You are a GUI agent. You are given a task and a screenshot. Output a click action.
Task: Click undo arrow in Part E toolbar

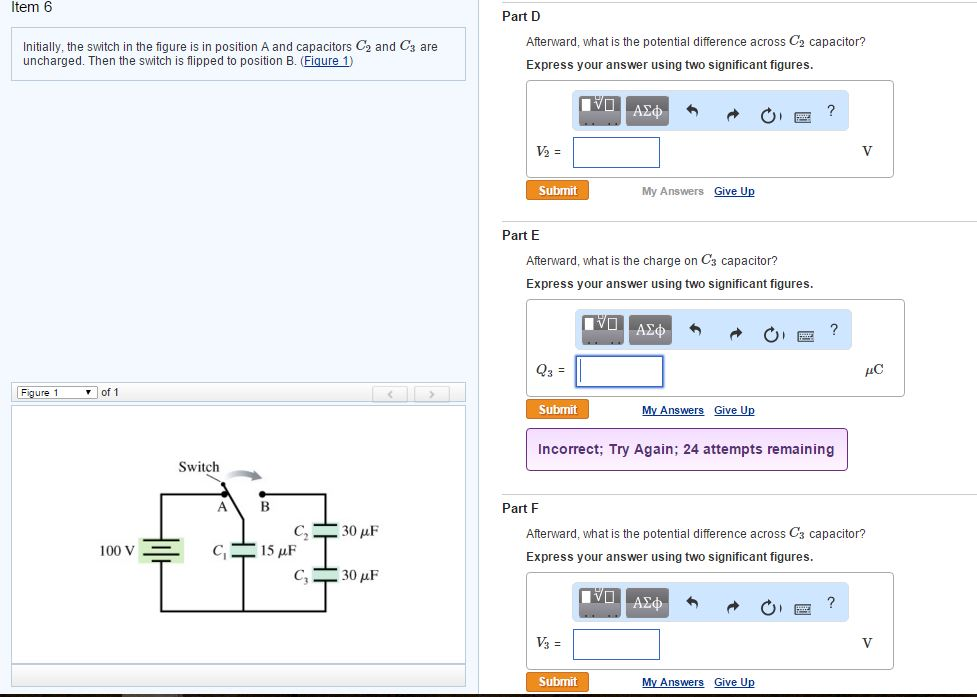pyautogui.click(x=694, y=329)
